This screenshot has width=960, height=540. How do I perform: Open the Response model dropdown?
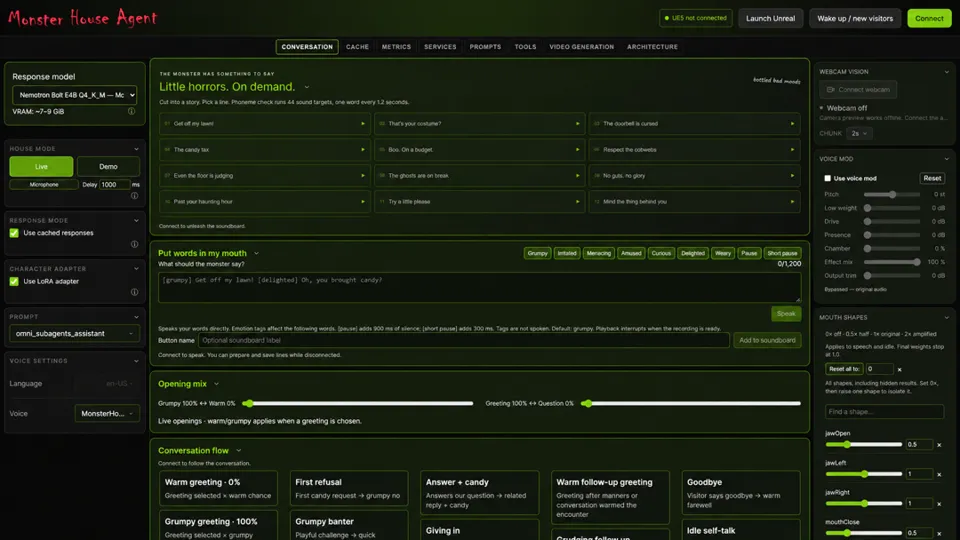pyautogui.click(x=75, y=95)
